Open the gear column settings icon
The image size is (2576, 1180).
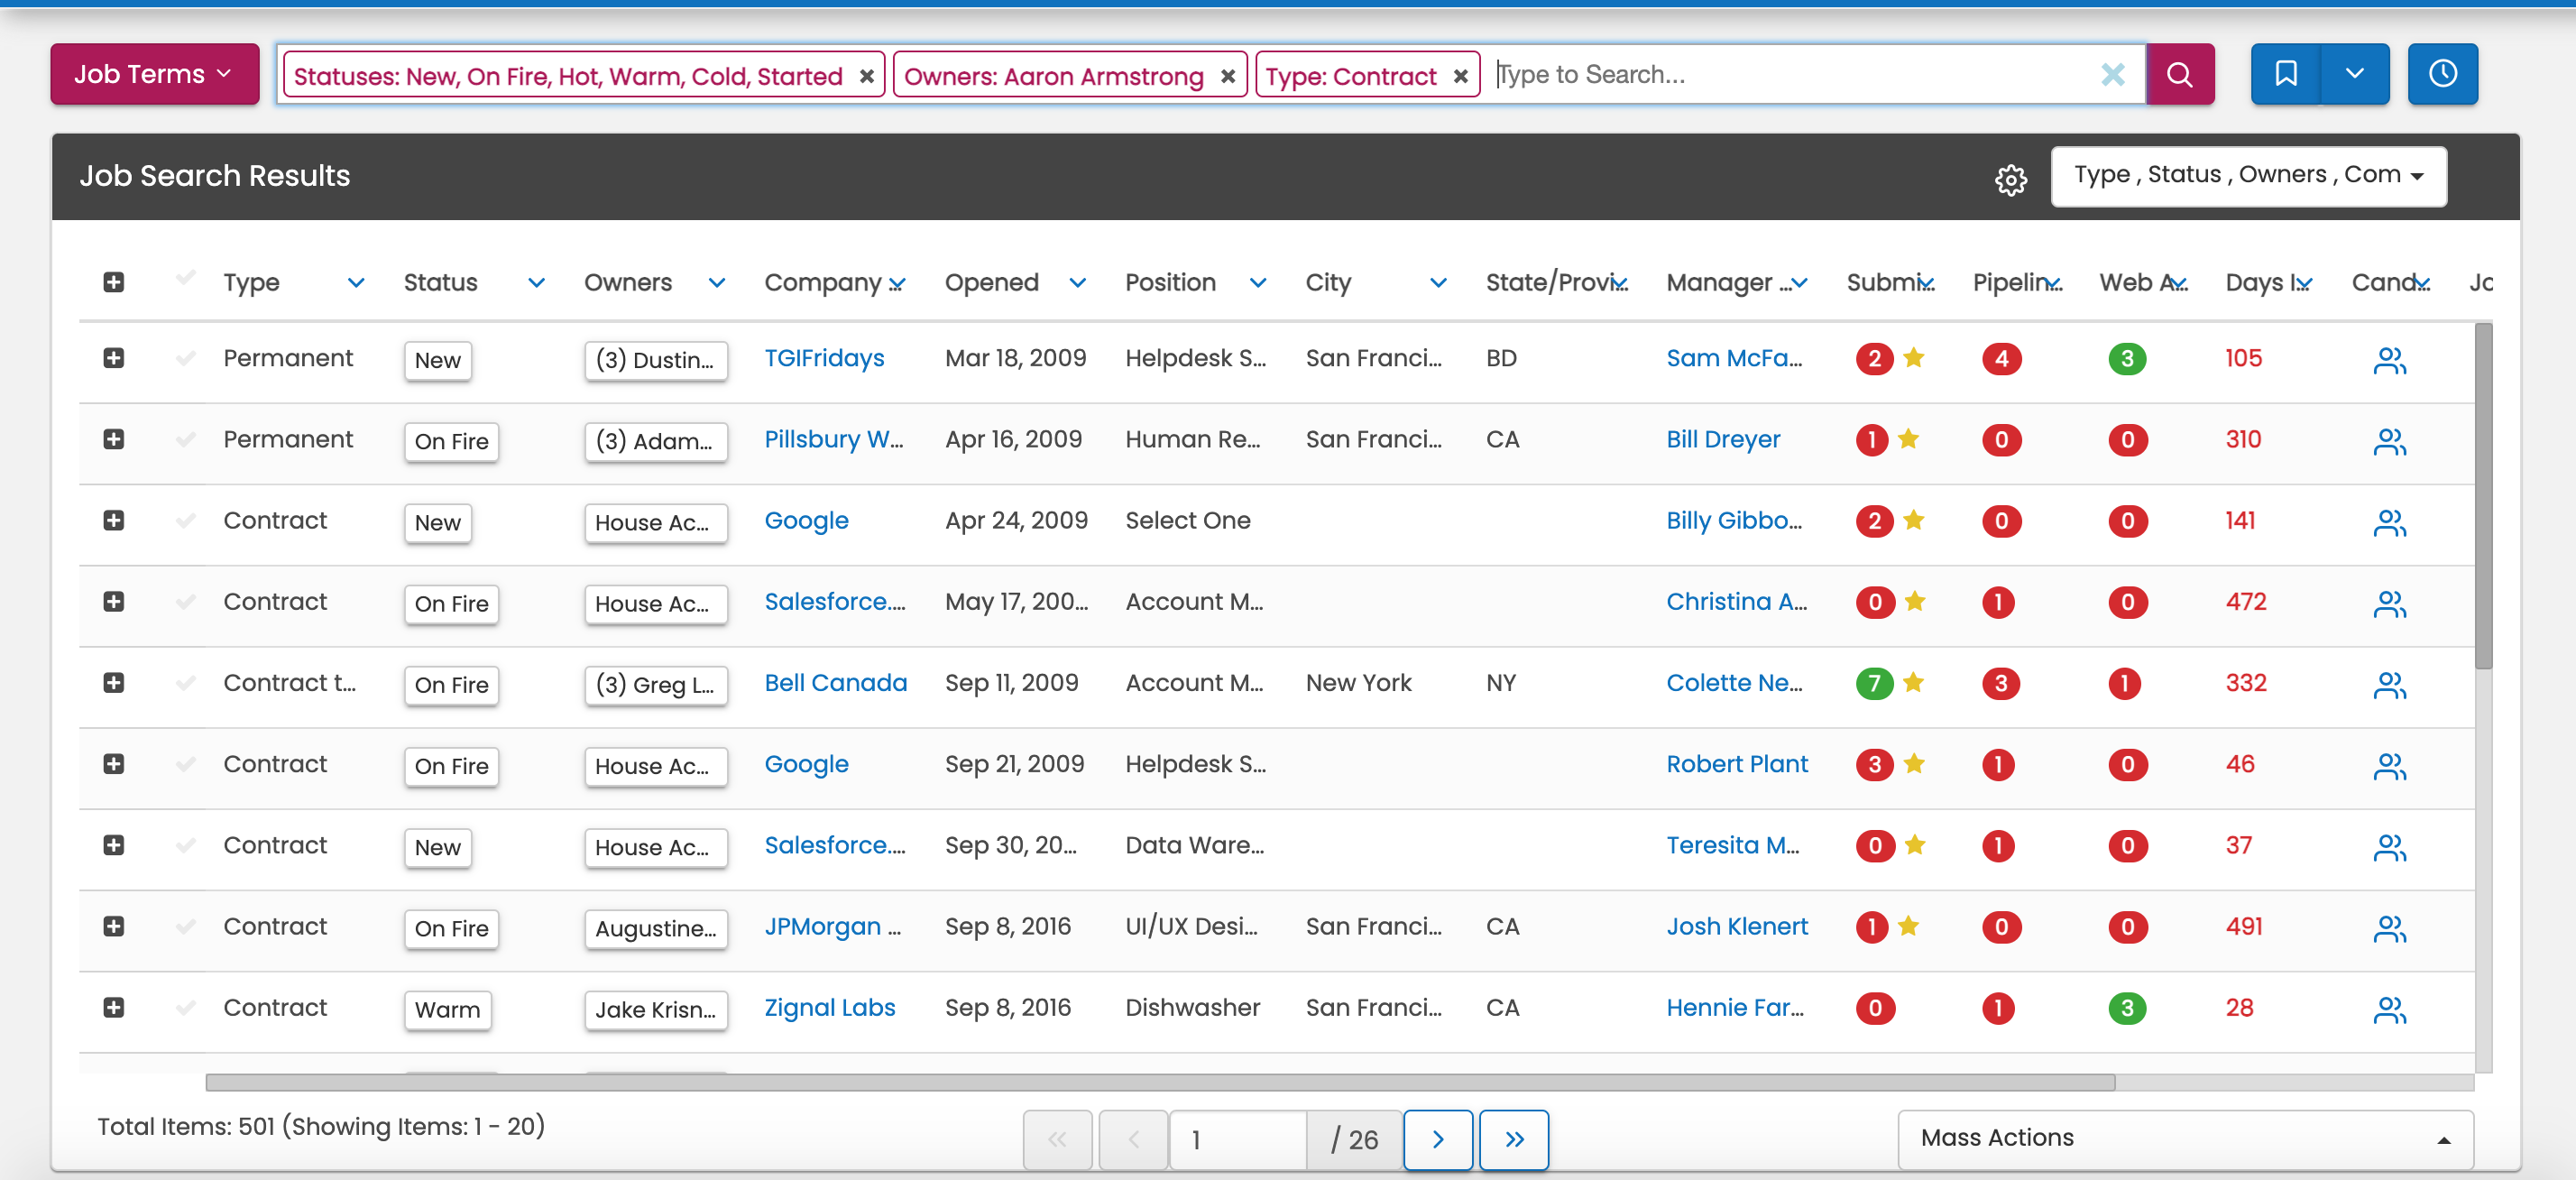click(2010, 179)
